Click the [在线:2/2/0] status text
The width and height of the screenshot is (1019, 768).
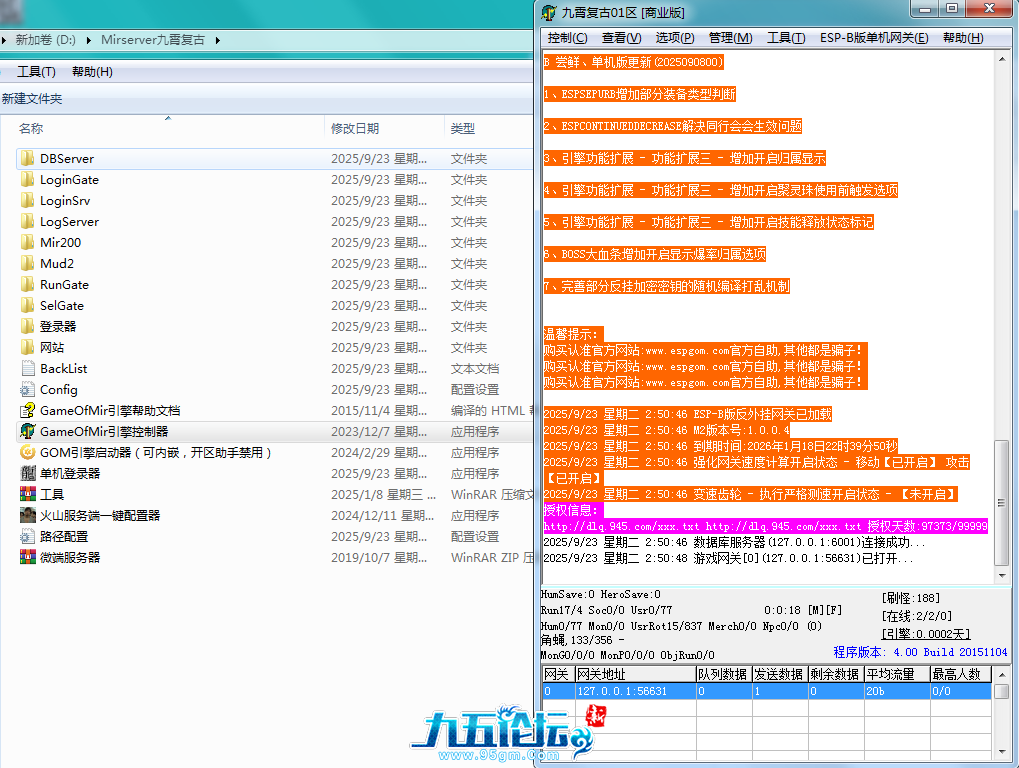[917, 615]
